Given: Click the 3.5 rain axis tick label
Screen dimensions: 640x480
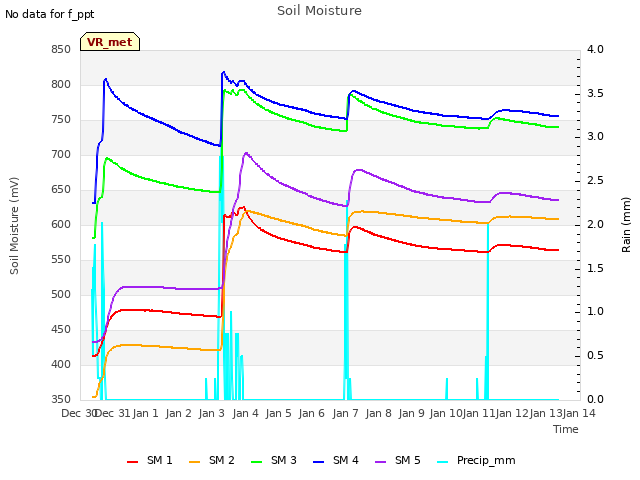Looking at the screenshot, I should [595, 93].
